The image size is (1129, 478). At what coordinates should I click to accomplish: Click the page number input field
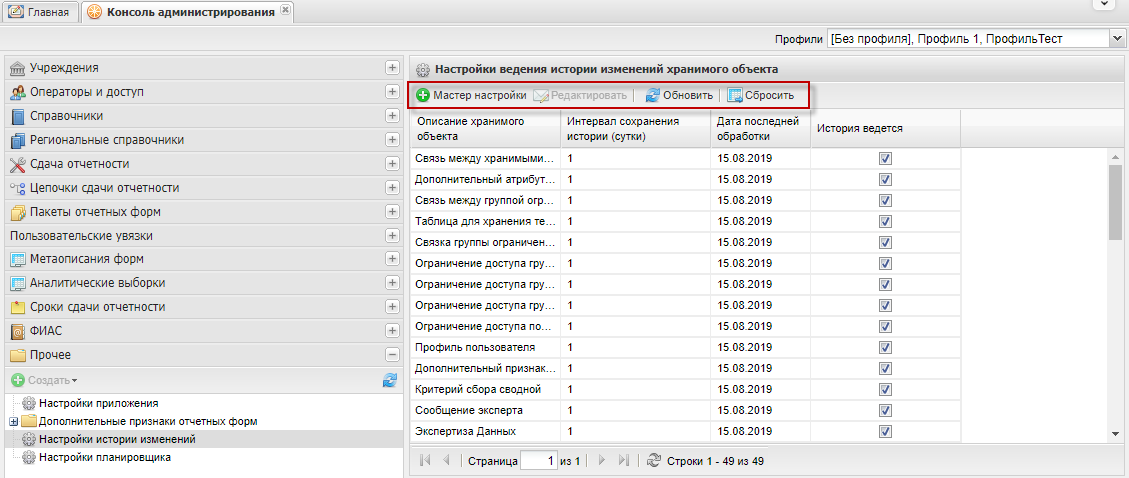[x=539, y=460]
